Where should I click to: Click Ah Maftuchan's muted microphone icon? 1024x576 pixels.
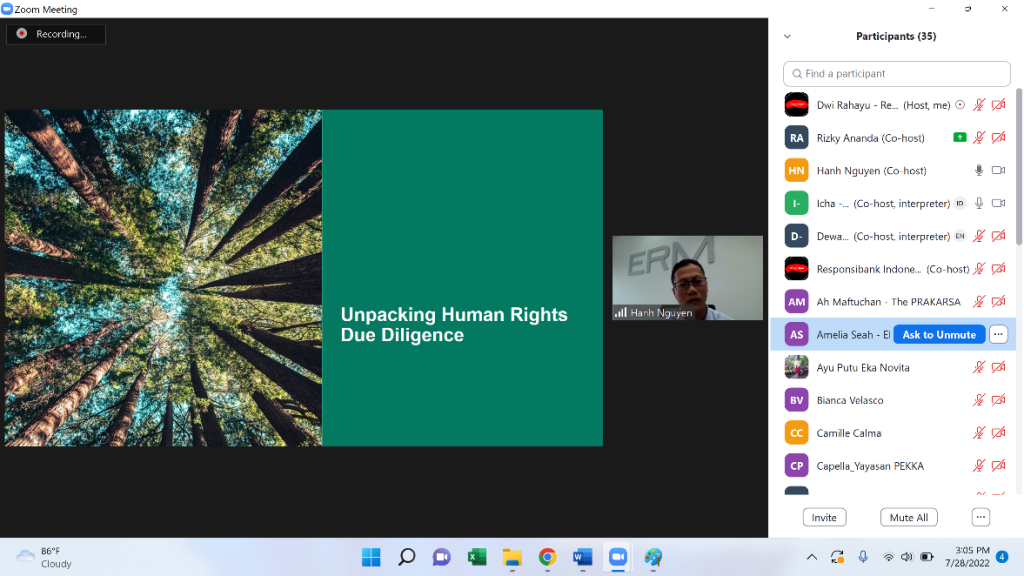point(978,302)
